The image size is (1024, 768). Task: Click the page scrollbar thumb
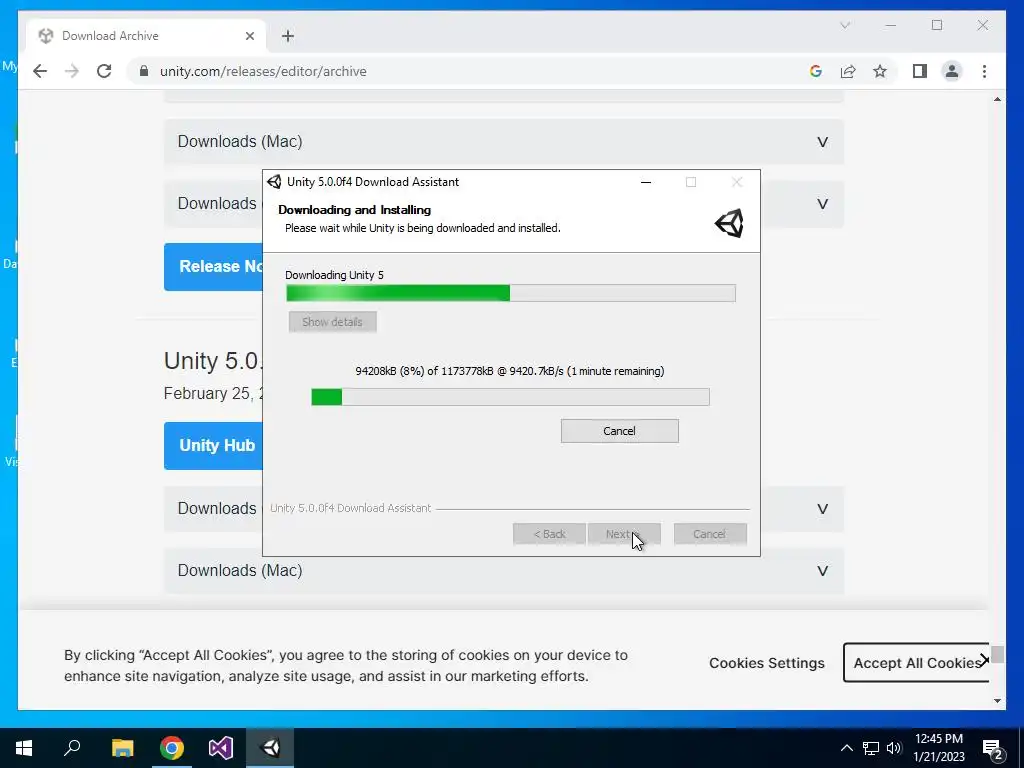(x=997, y=654)
